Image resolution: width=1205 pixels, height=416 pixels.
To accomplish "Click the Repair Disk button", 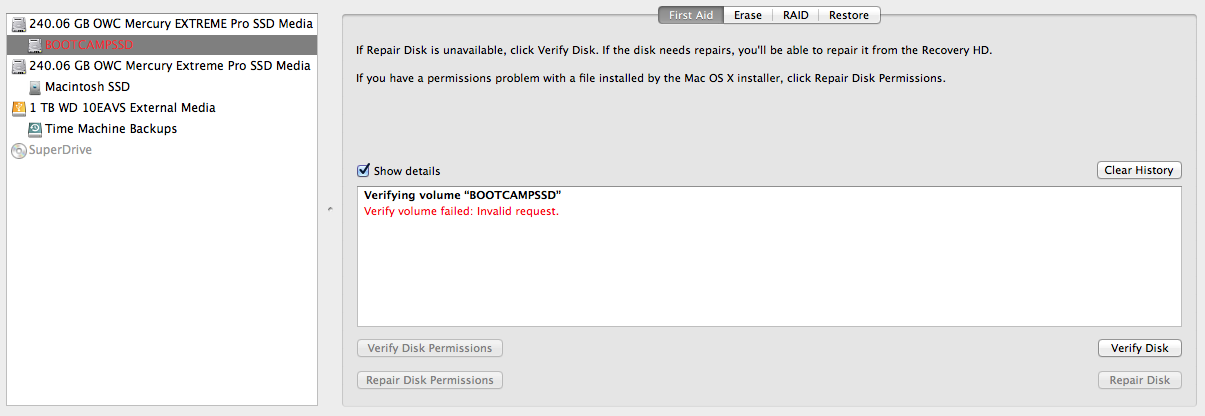I will 1139,380.
